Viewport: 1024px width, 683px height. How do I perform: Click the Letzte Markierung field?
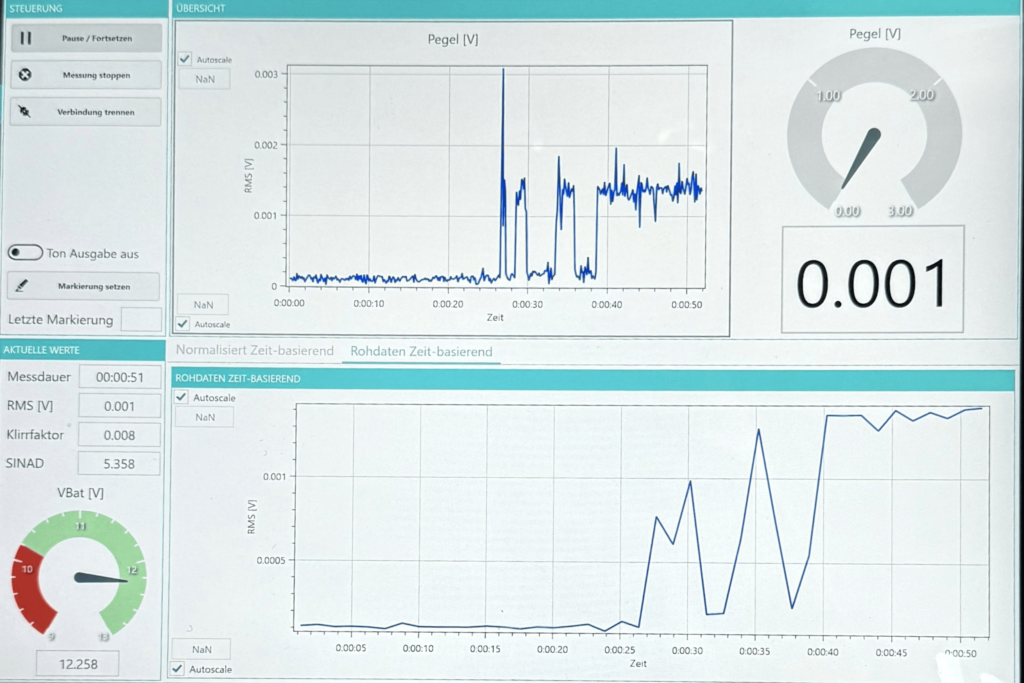[x=140, y=320]
